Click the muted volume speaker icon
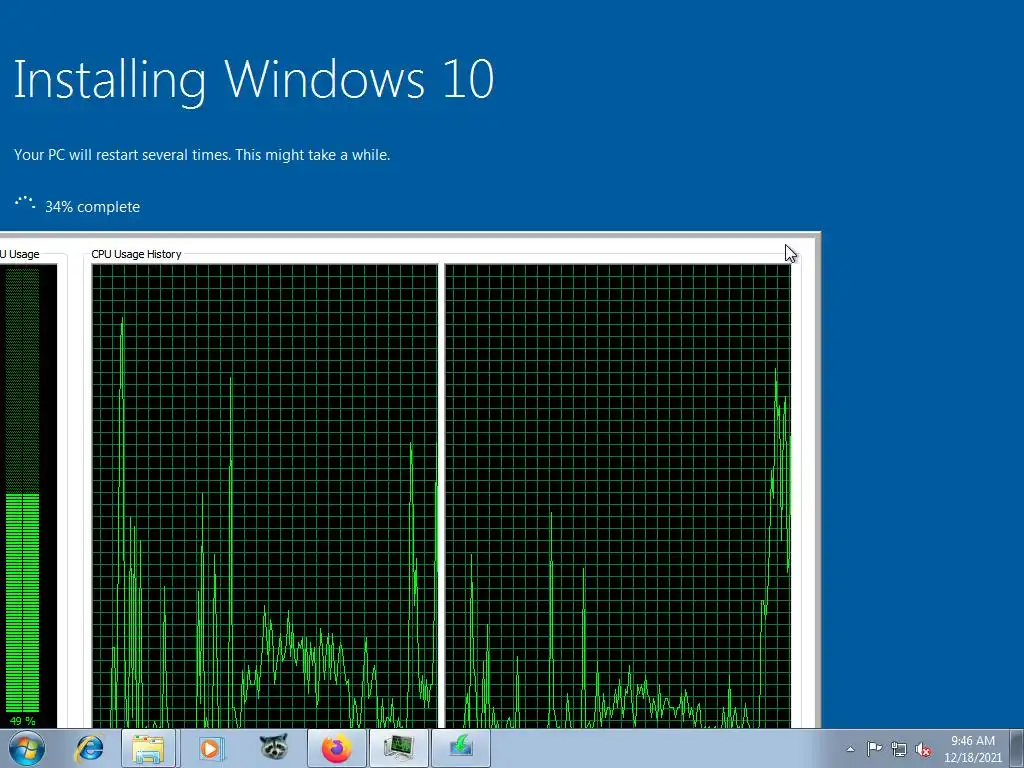The image size is (1024, 768). 923,749
